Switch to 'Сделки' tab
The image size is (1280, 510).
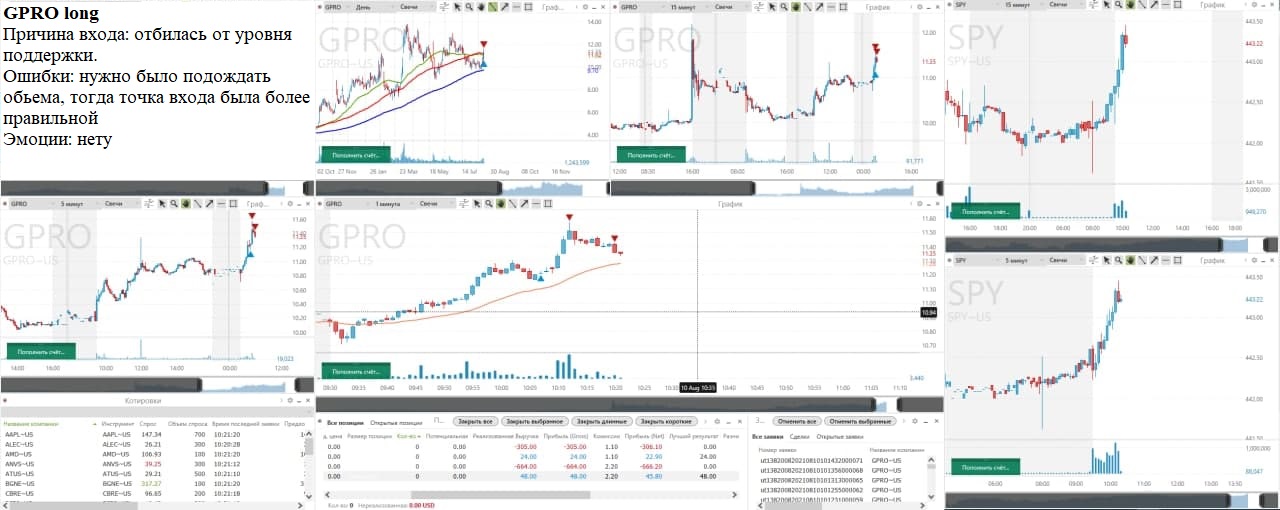tap(799, 437)
